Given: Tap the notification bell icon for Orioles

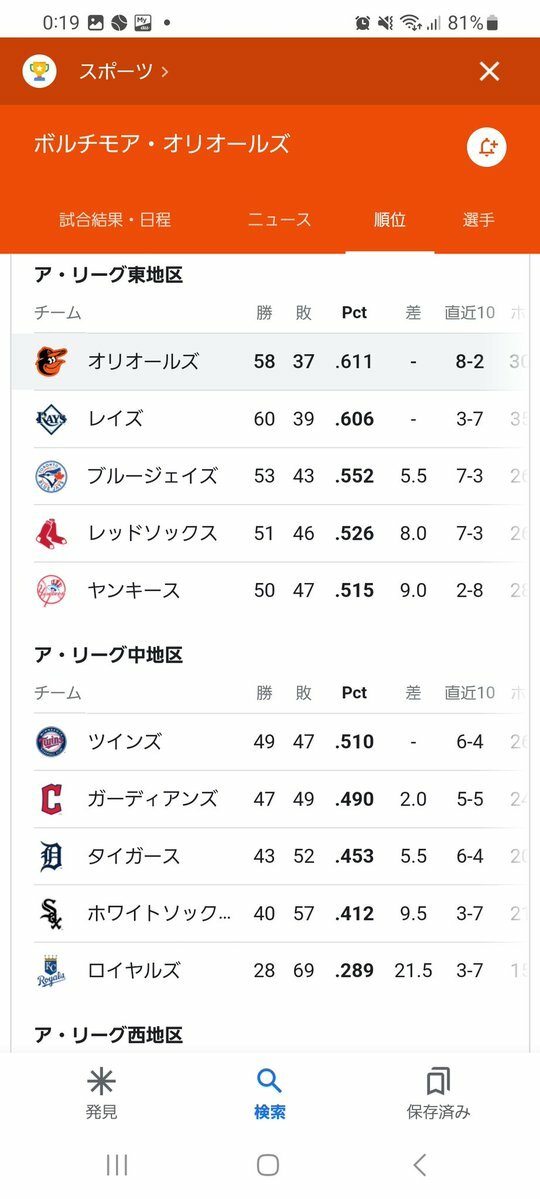Looking at the screenshot, I should [x=487, y=148].
